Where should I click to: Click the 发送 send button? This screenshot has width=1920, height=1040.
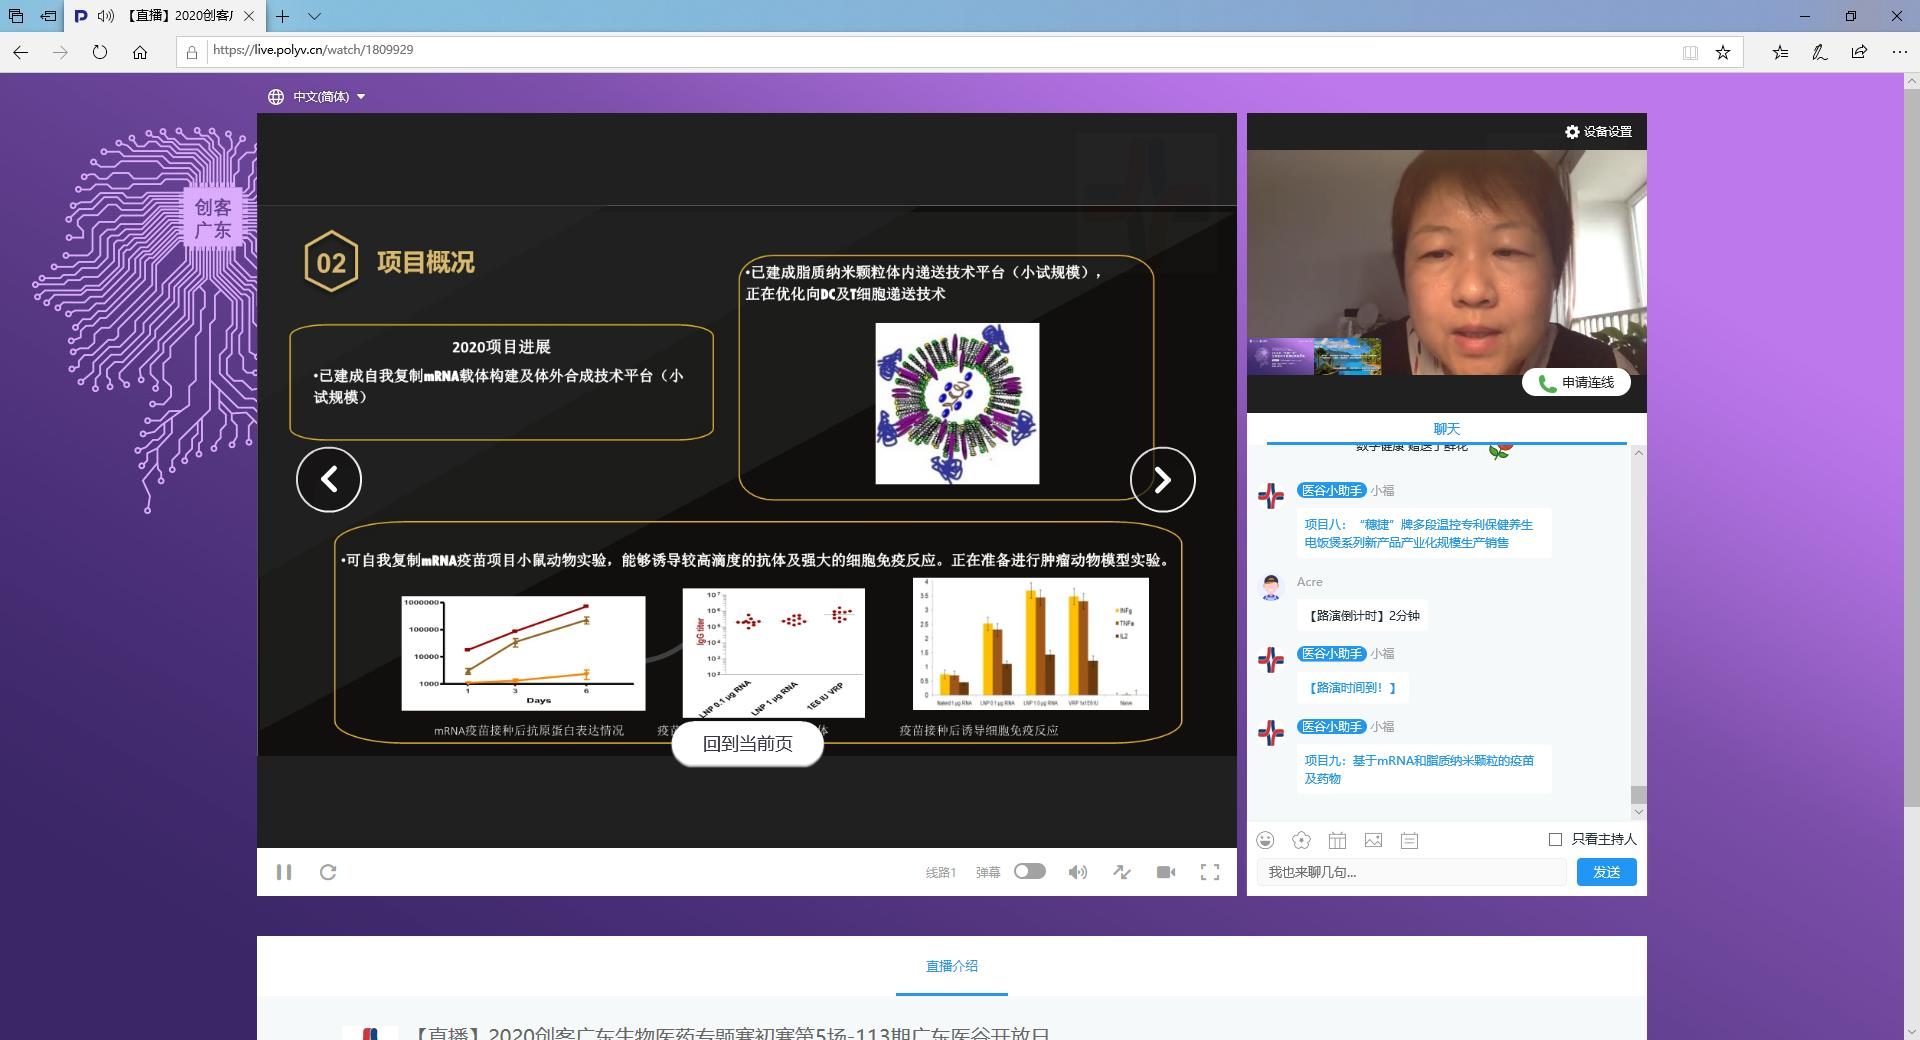[x=1606, y=872]
